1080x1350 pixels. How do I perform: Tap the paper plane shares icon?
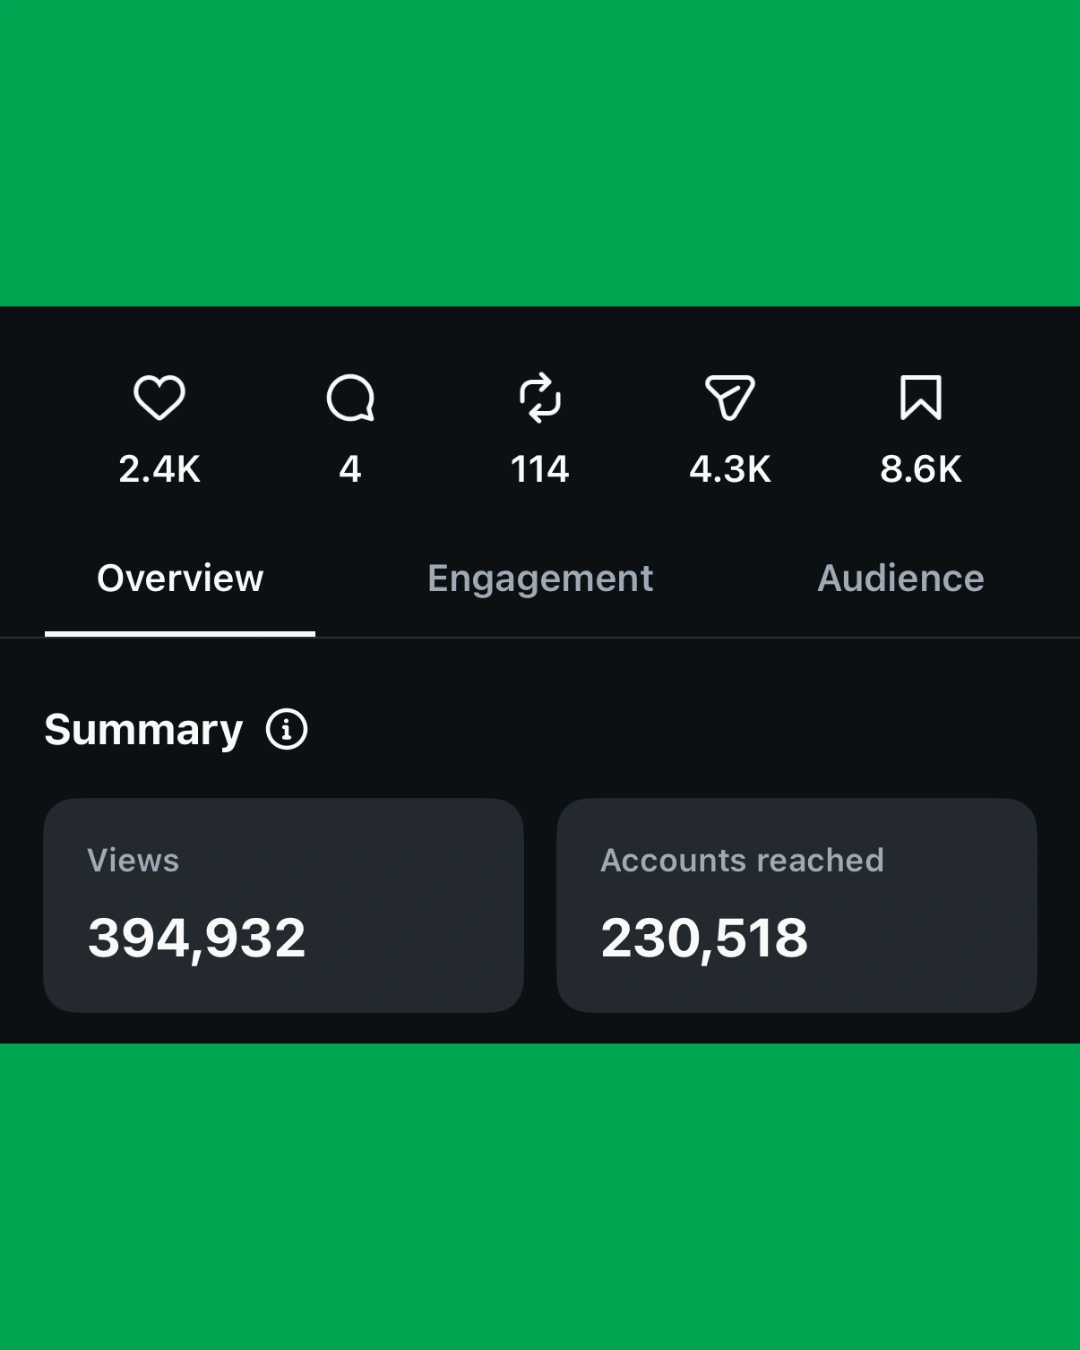pyautogui.click(x=730, y=398)
